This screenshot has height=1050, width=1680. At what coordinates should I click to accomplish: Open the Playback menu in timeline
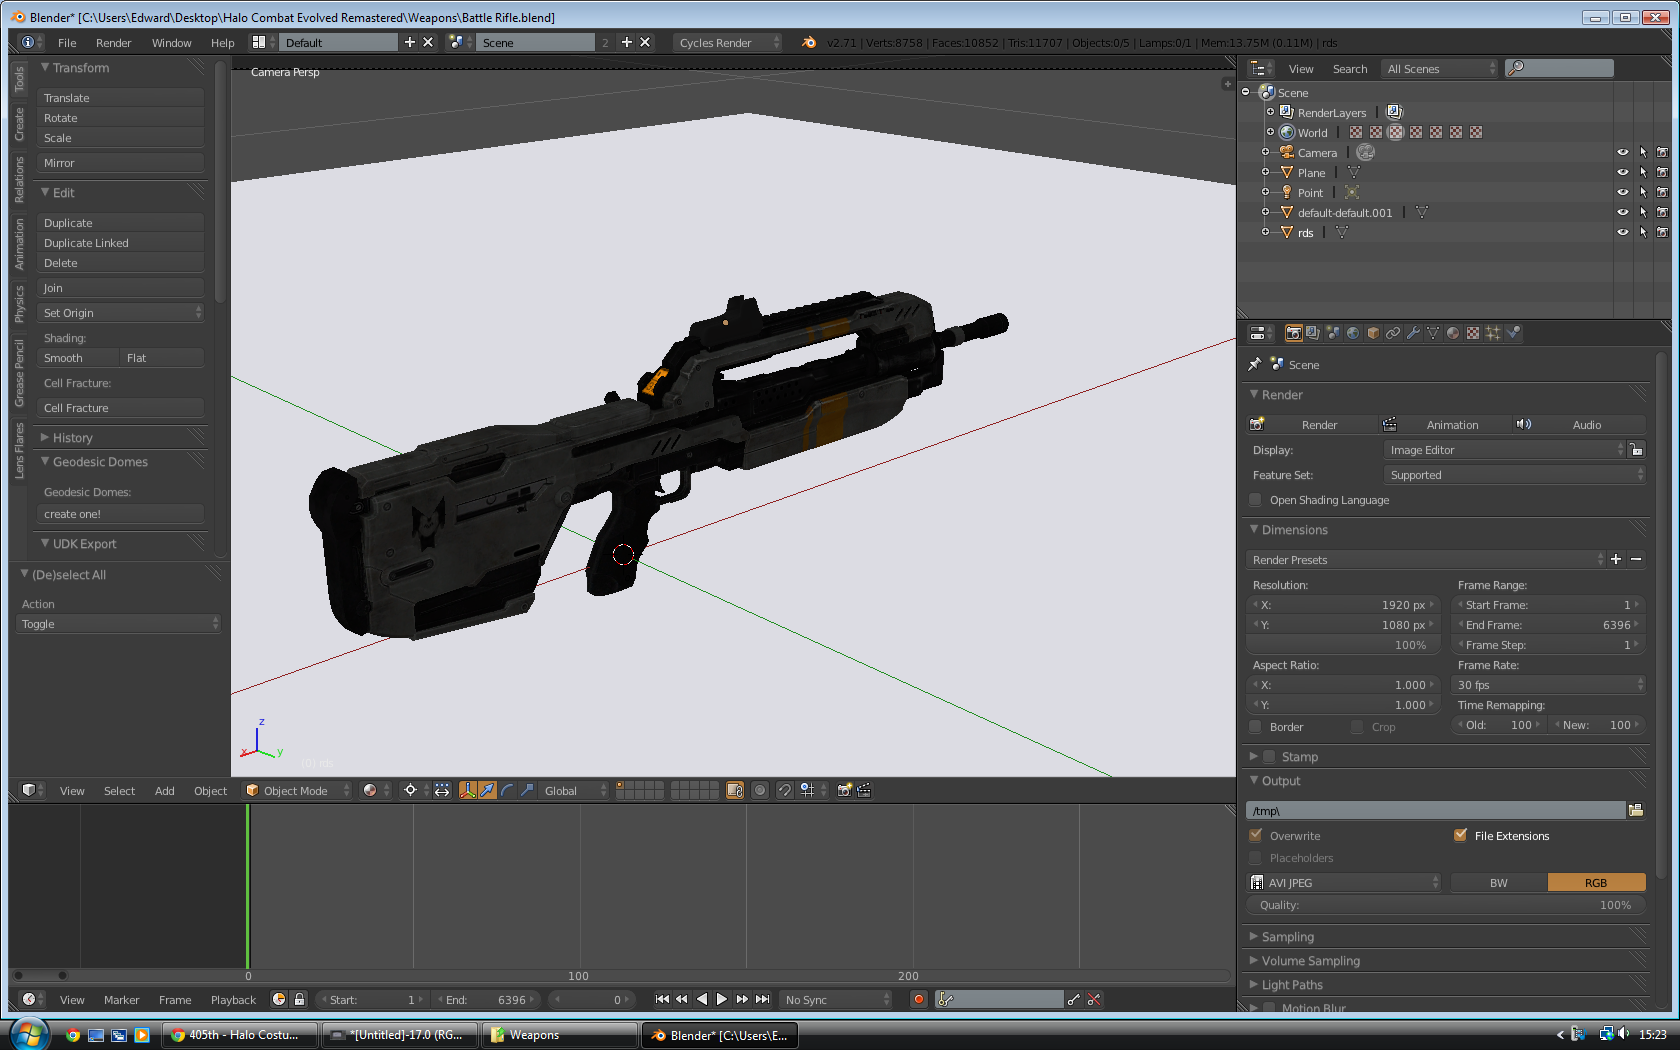click(233, 1000)
